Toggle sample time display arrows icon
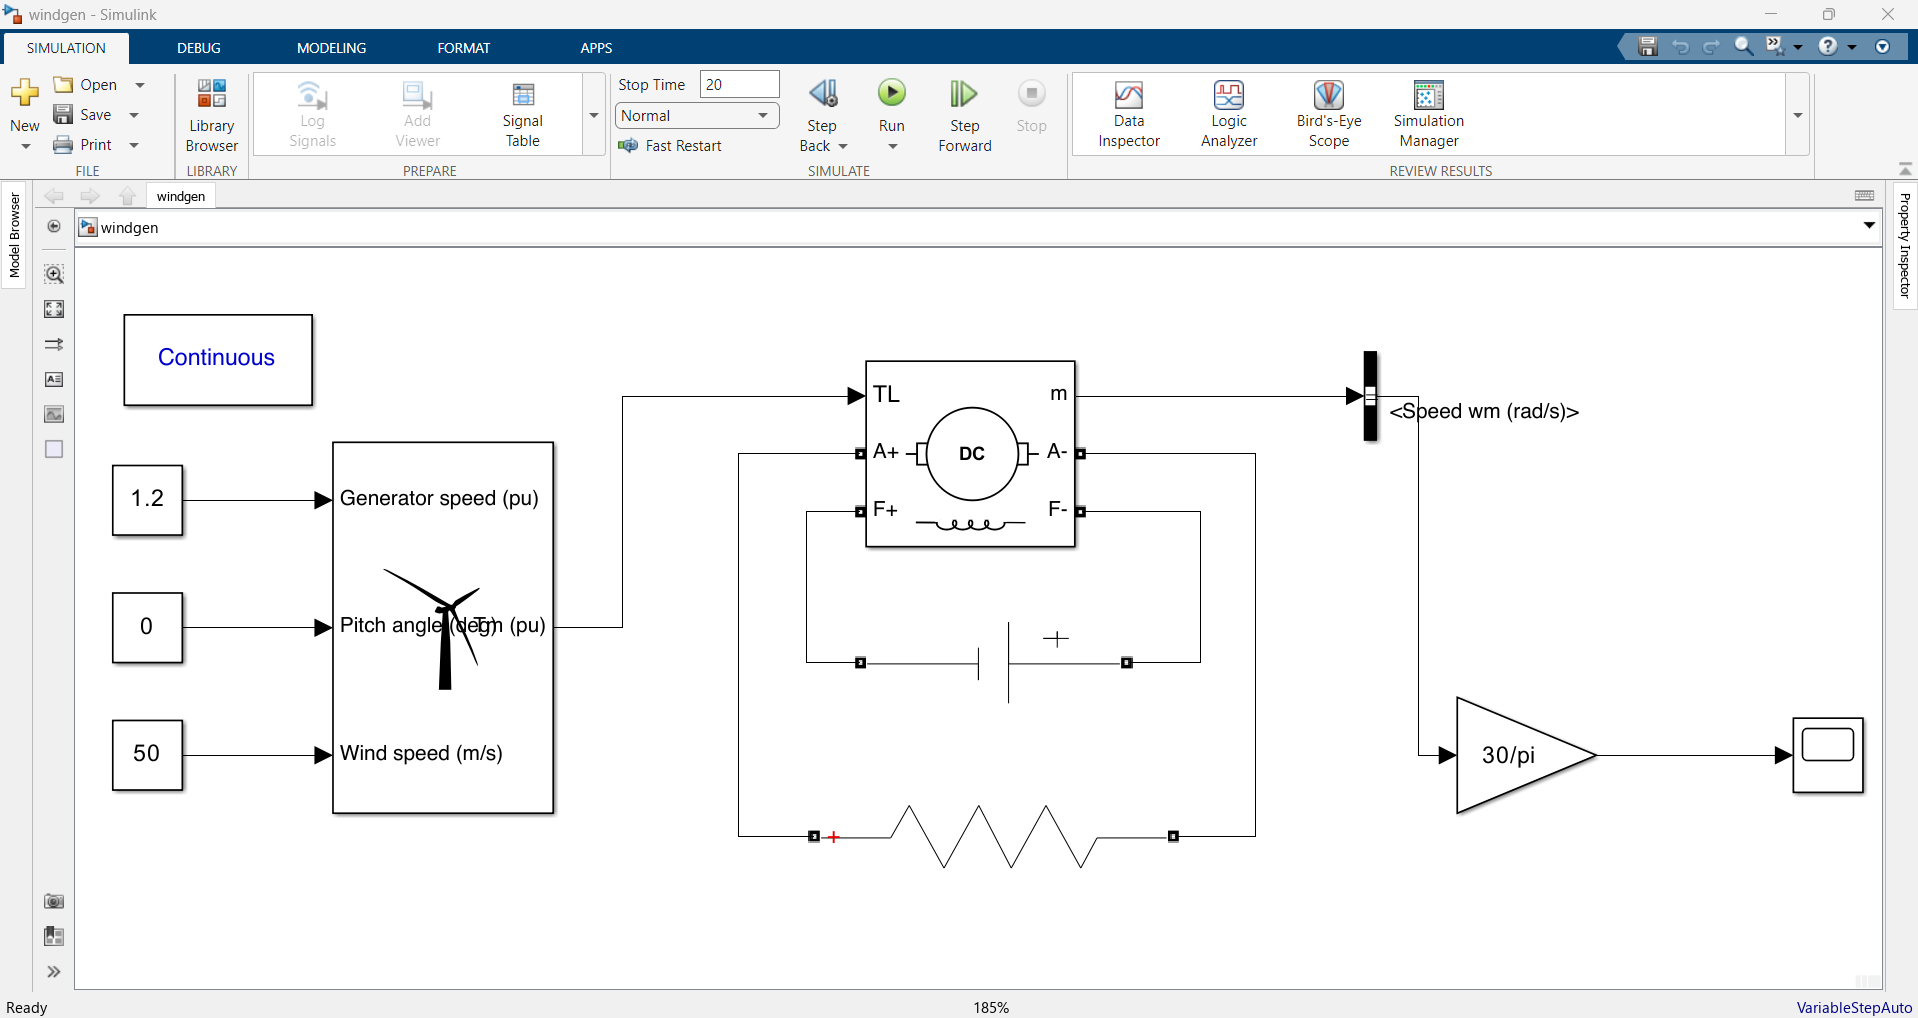Viewport: 1918px width, 1018px height. (x=54, y=344)
